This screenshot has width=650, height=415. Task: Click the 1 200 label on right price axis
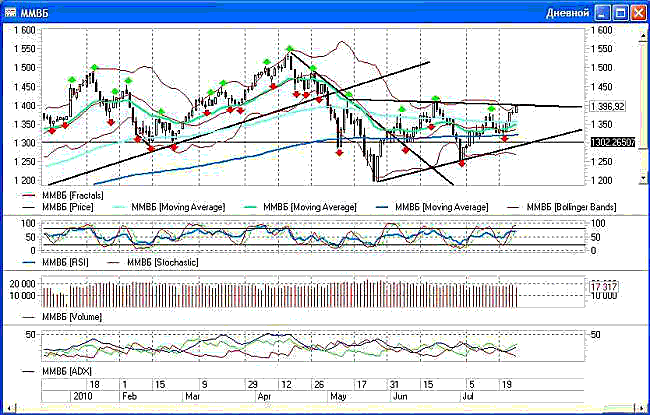pos(601,180)
